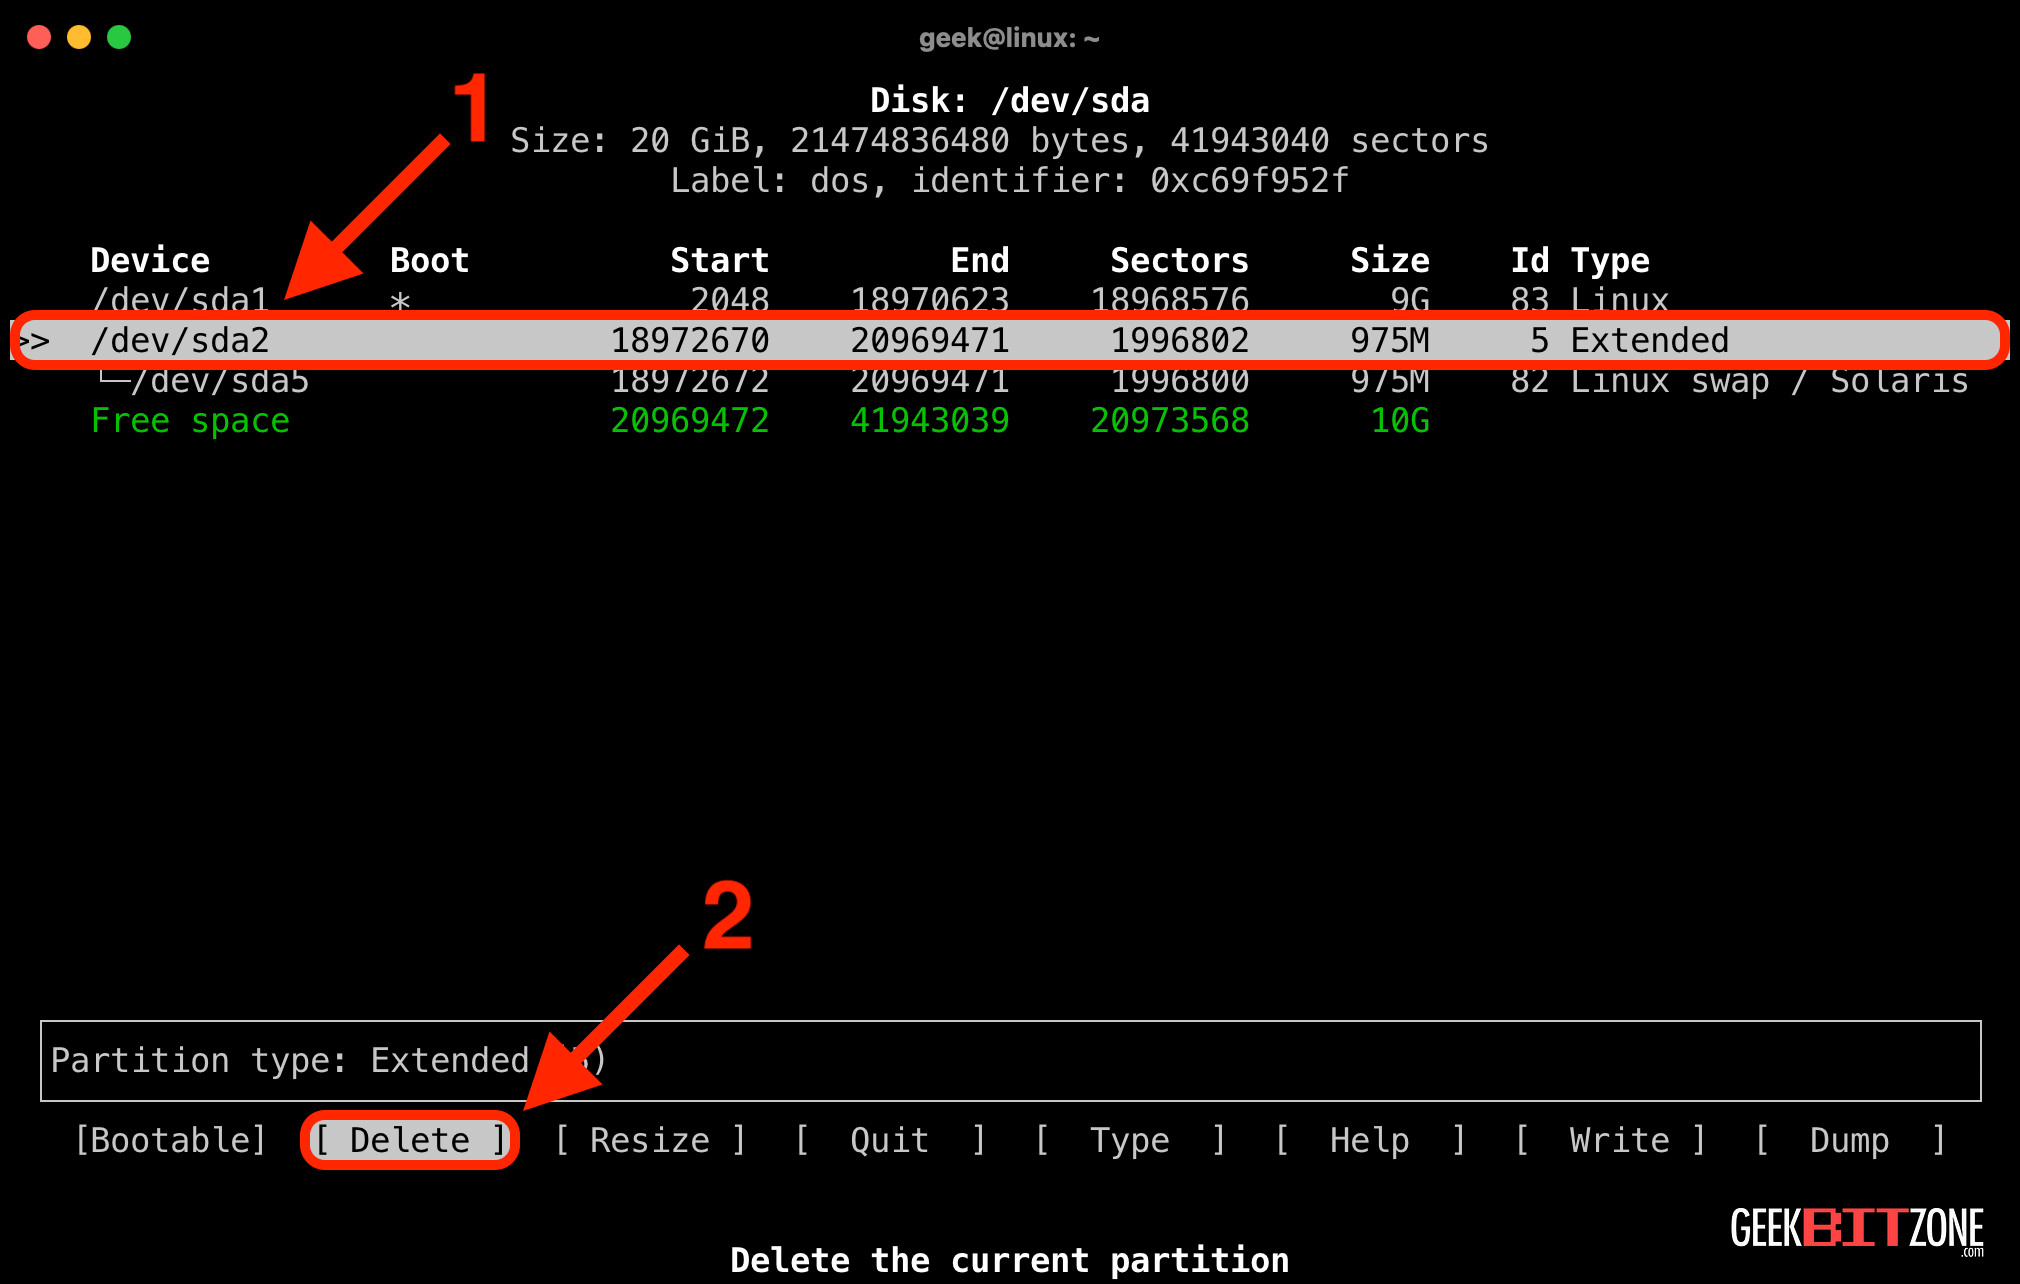The image size is (2020, 1284).
Task: Select the highlighted Delete option
Action: click(x=410, y=1139)
